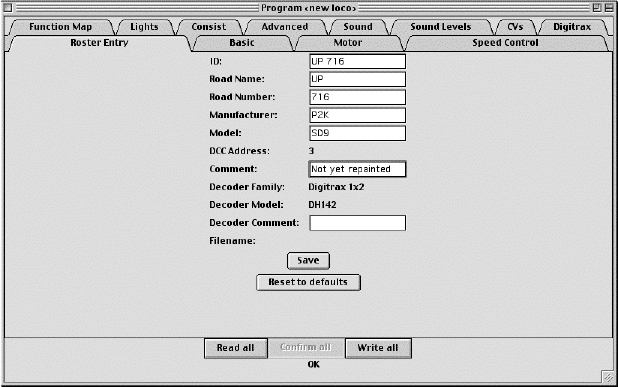Click the Manufacturer field showing P2K
The height and width of the screenshot is (387, 618).
pyautogui.click(x=357, y=115)
